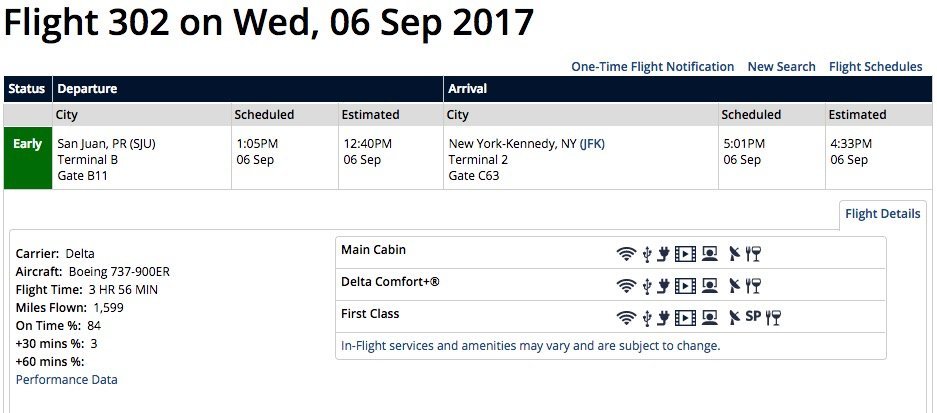Click the video film icon for Delta Comfort+
The height and width of the screenshot is (413, 937).
click(x=685, y=286)
